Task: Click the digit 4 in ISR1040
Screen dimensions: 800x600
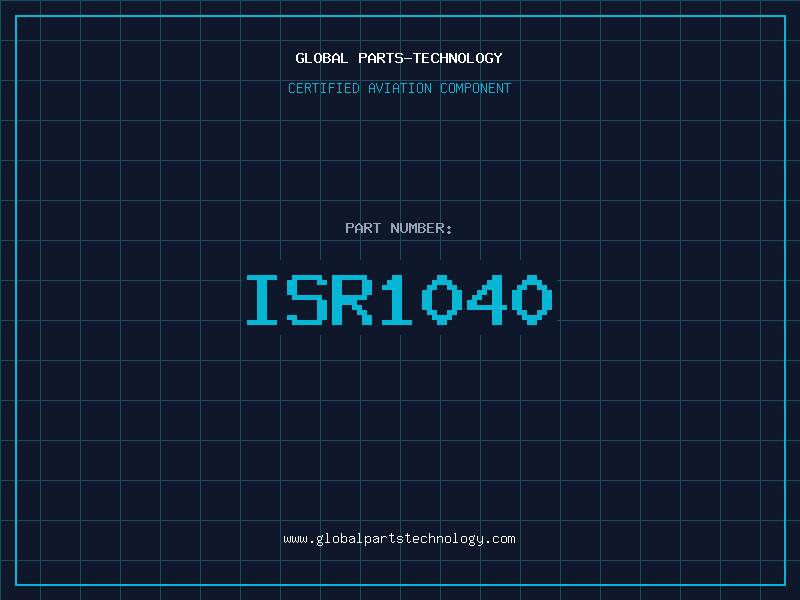Action: (x=486, y=300)
